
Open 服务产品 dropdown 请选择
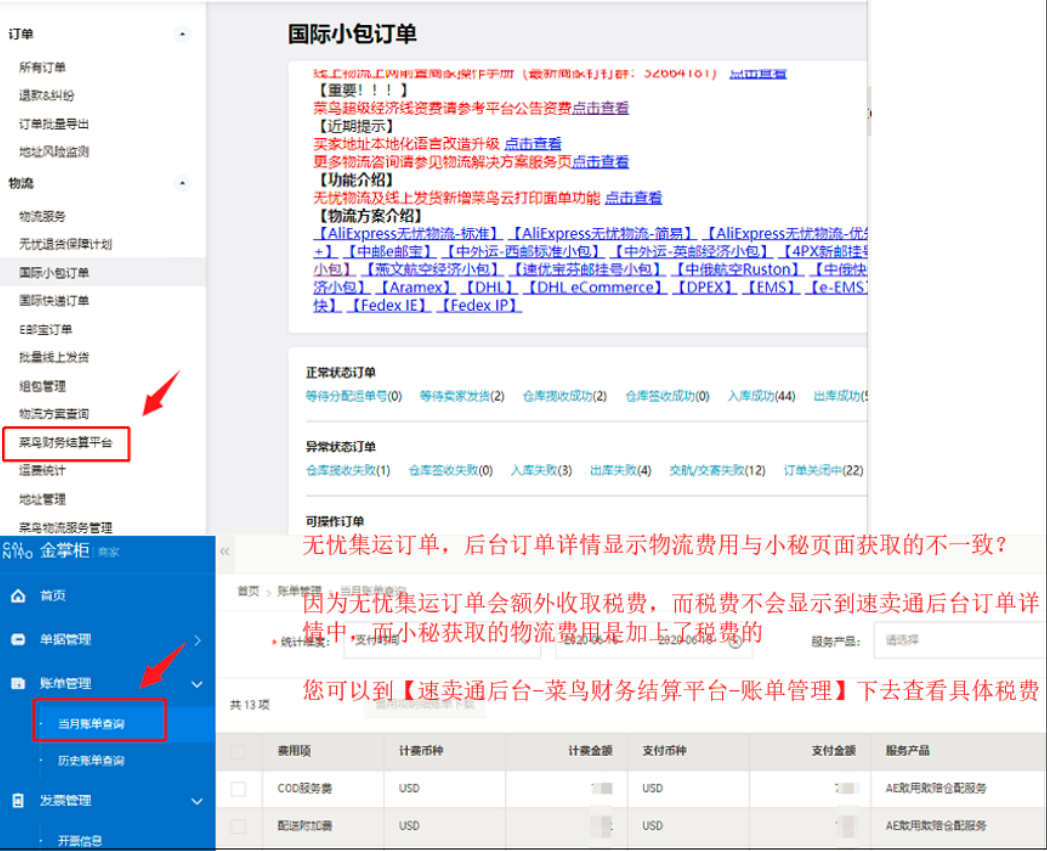click(960, 640)
